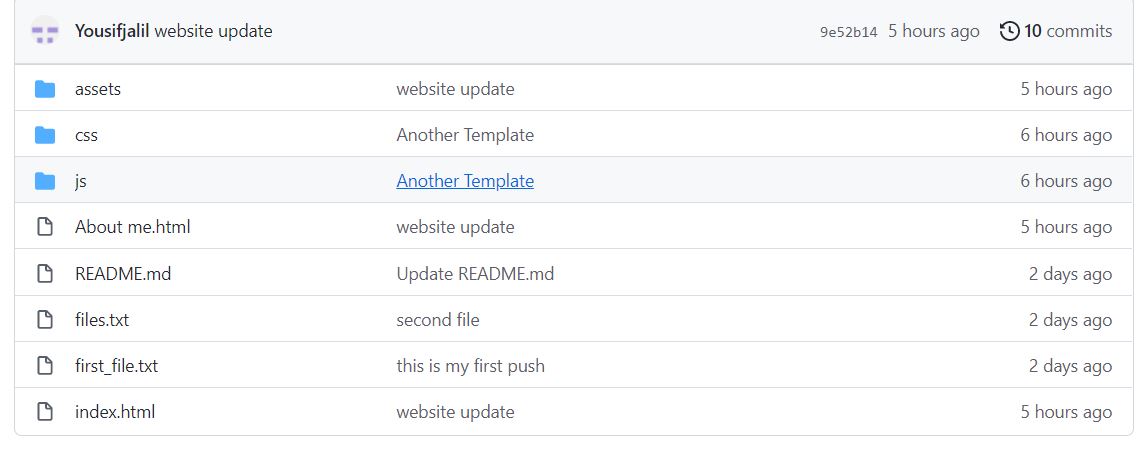Open the Update README.md commit message
The width and height of the screenshot is (1138, 452).
coord(475,274)
